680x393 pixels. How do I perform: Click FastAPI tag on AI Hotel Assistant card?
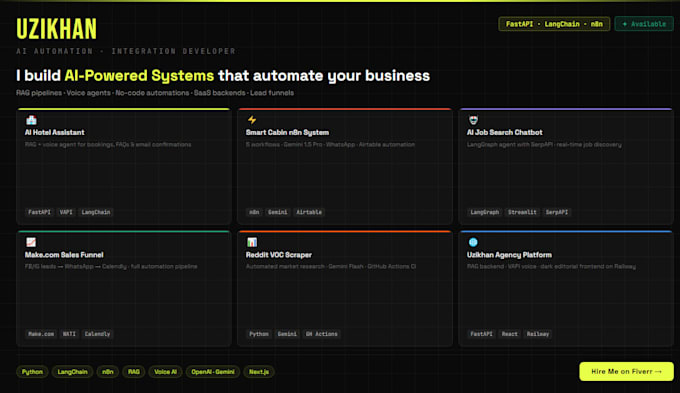(39, 212)
